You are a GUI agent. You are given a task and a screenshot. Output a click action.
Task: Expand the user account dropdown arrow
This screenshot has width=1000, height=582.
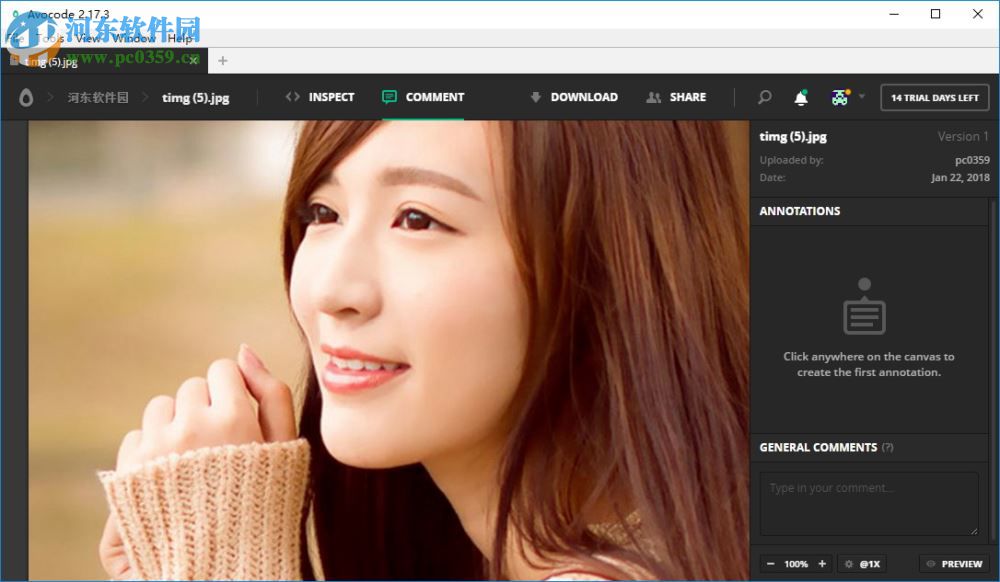862,96
